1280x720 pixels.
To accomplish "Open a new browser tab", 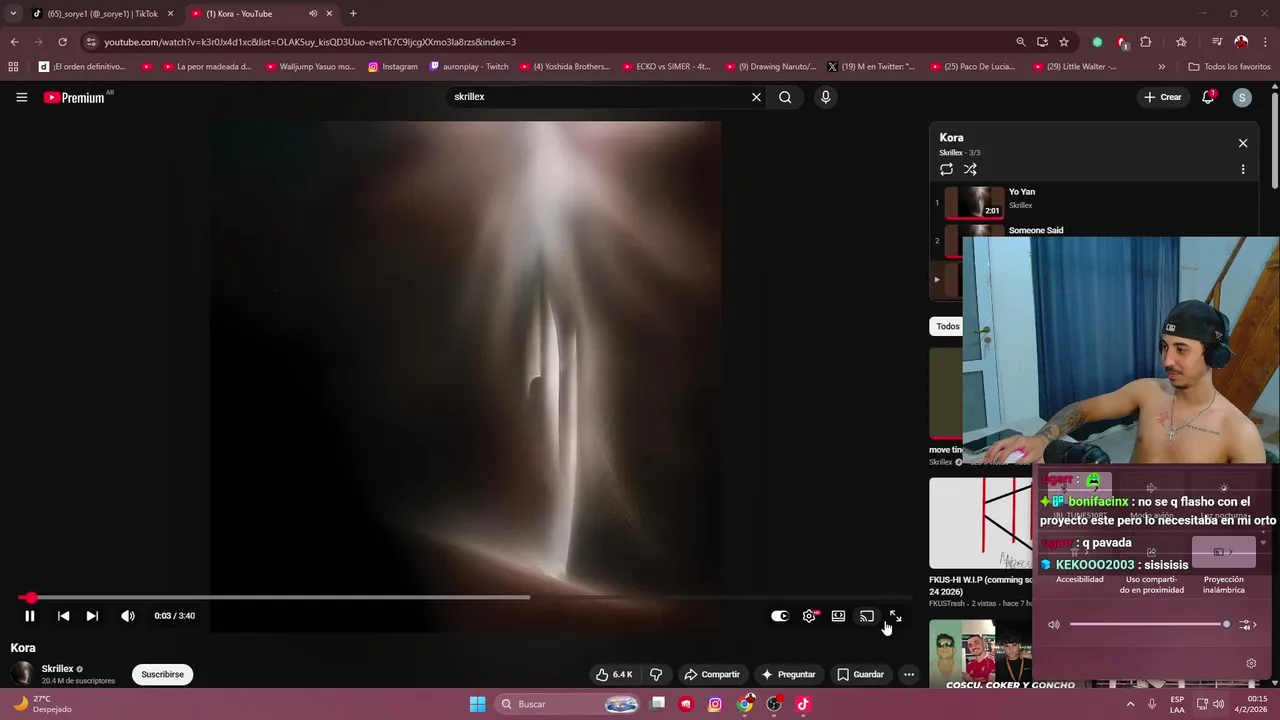I will point(353,14).
